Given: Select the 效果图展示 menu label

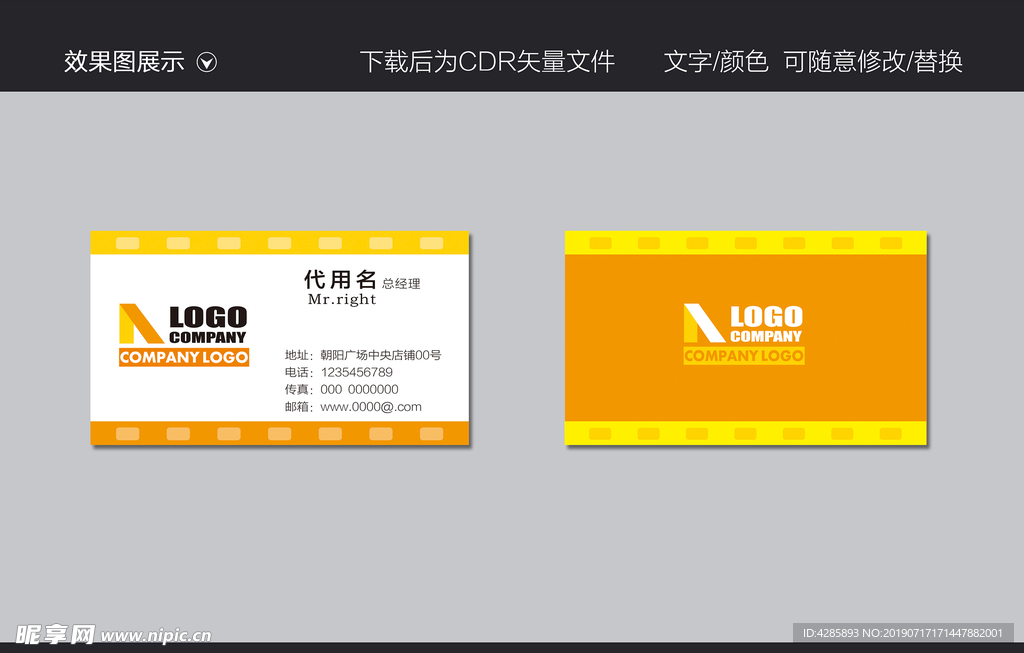Looking at the screenshot, I should pyautogui.click(x=122, y=61).
